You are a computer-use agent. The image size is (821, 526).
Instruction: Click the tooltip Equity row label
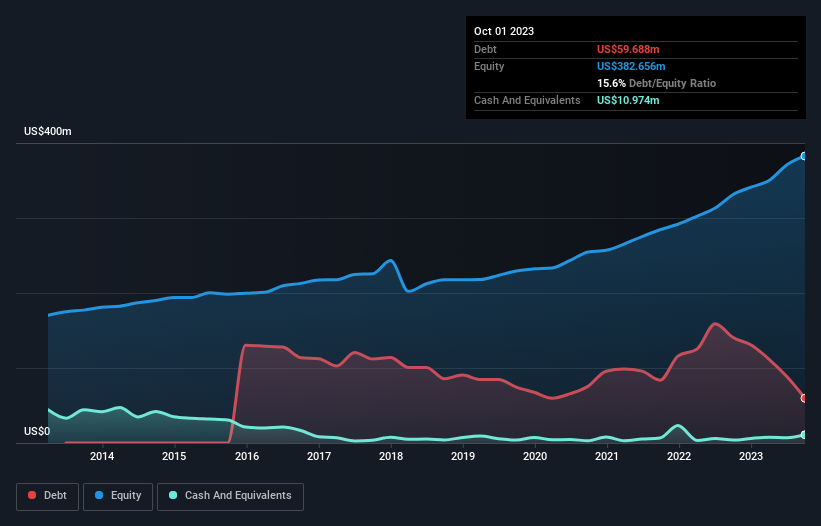[489, 66]
